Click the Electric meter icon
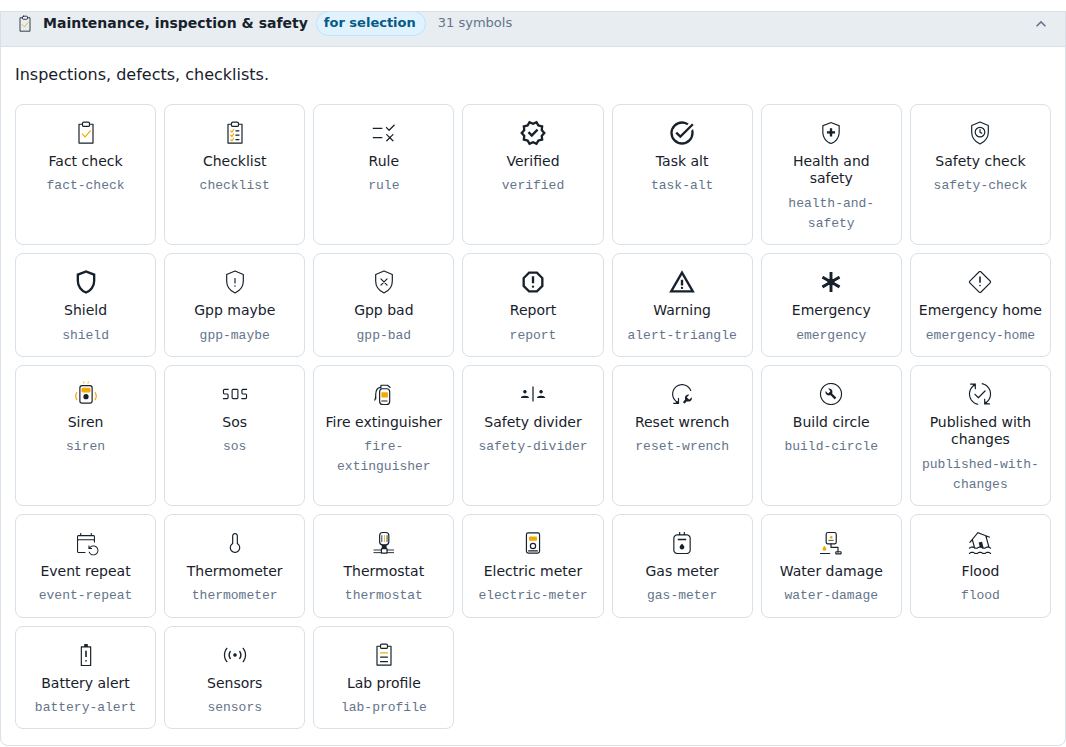 coord(533,543)
